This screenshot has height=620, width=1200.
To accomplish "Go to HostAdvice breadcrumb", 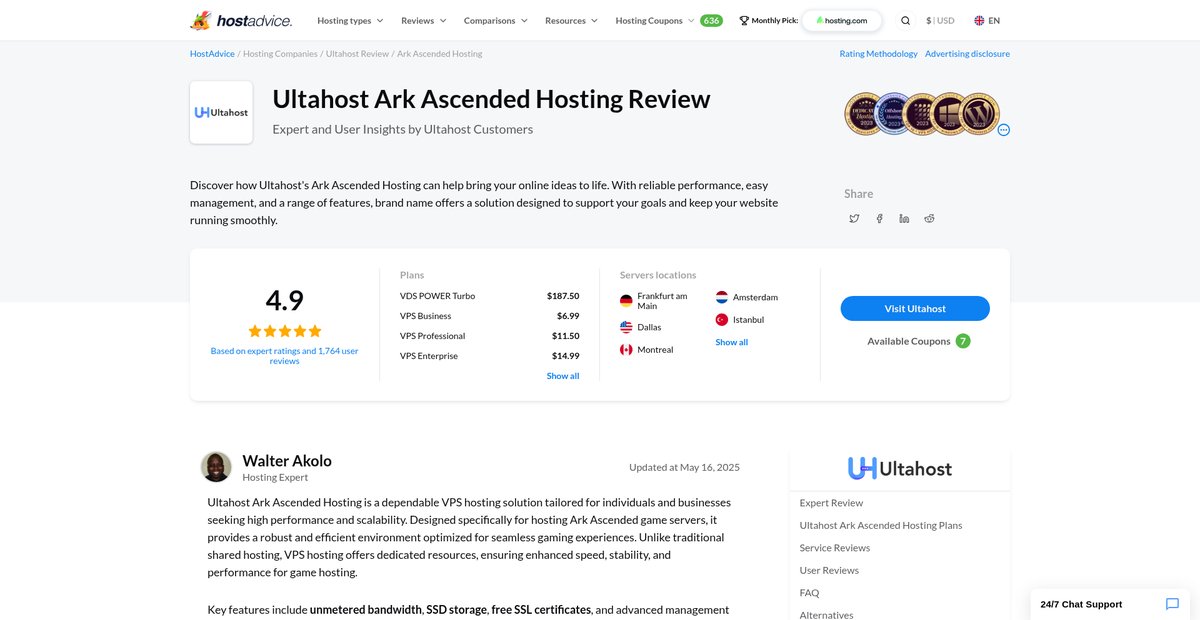I will tap(212, 54).
